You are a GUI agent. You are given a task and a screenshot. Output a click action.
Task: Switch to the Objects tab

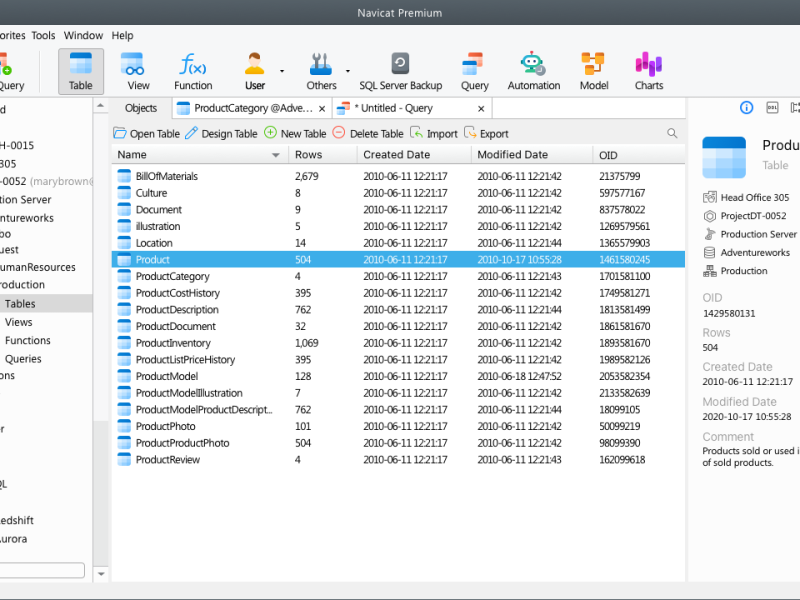point(141,108)
